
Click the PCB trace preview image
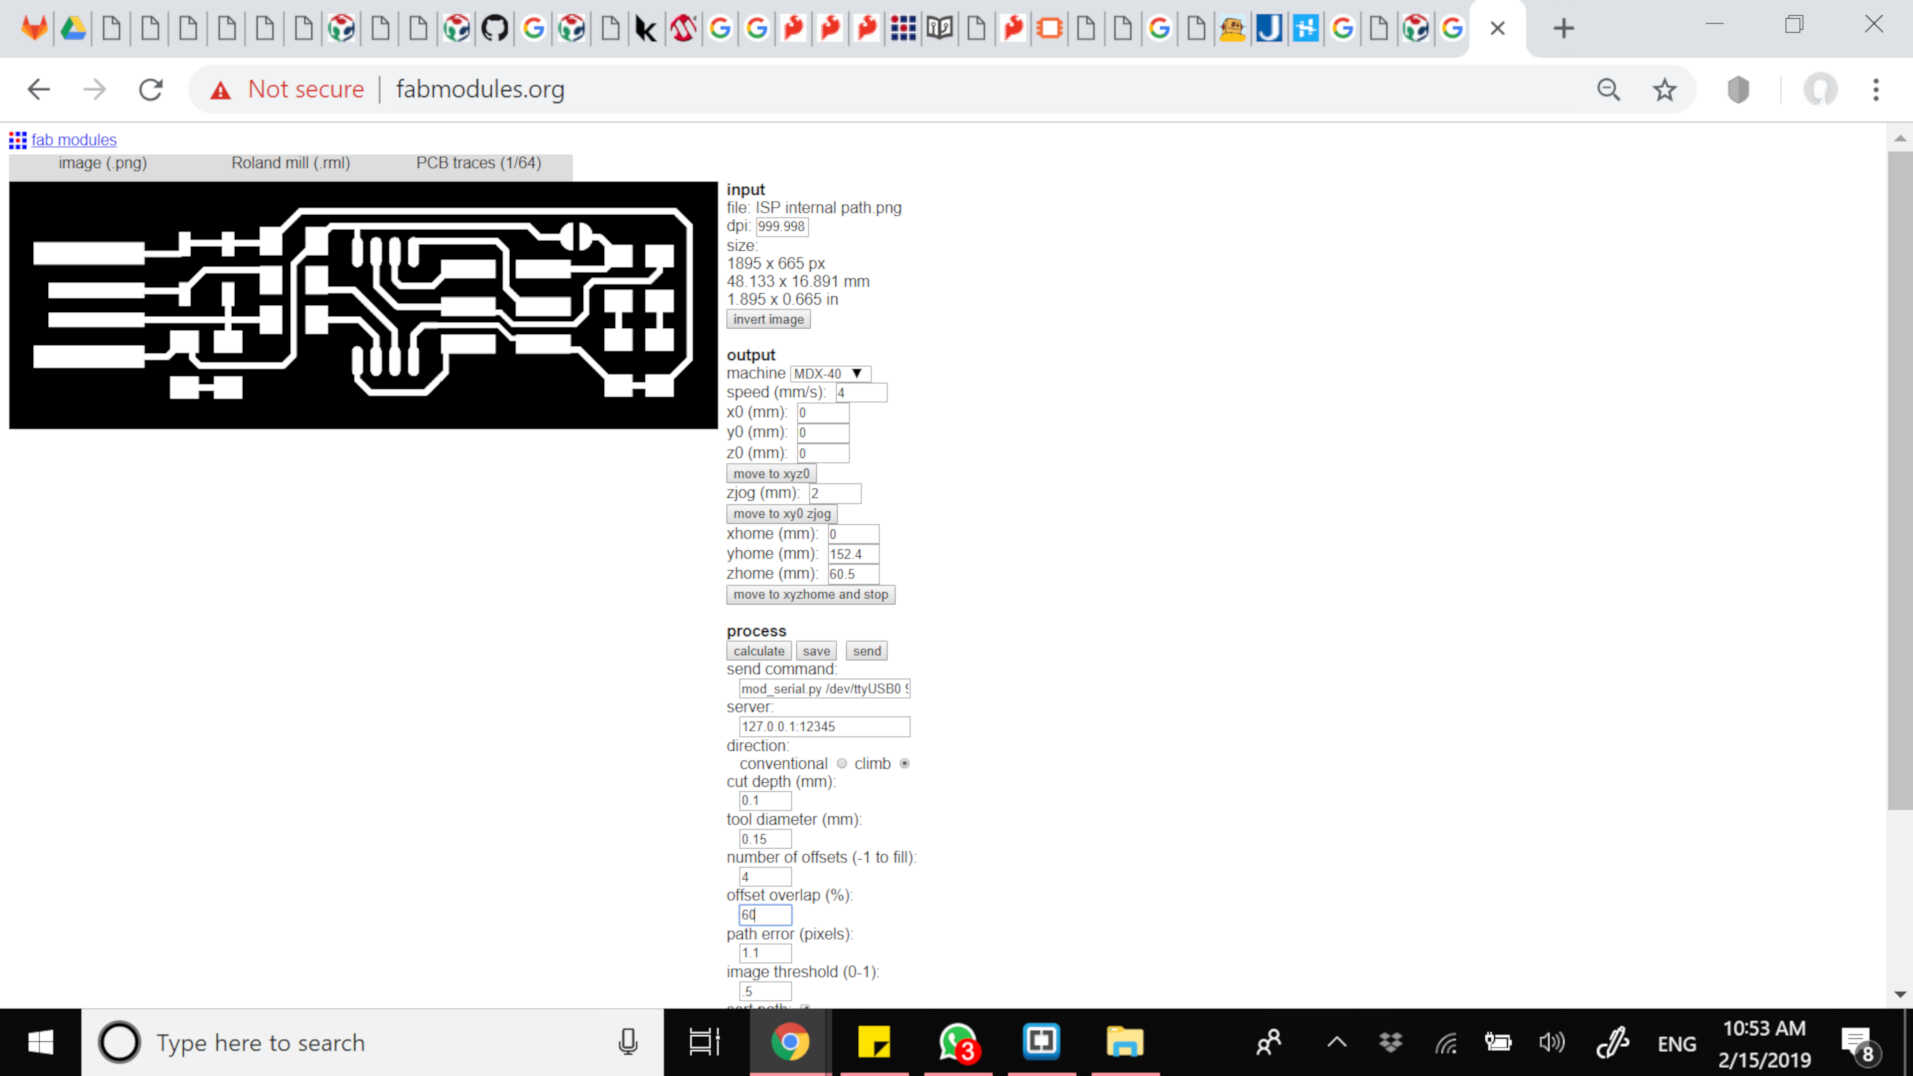363,305
